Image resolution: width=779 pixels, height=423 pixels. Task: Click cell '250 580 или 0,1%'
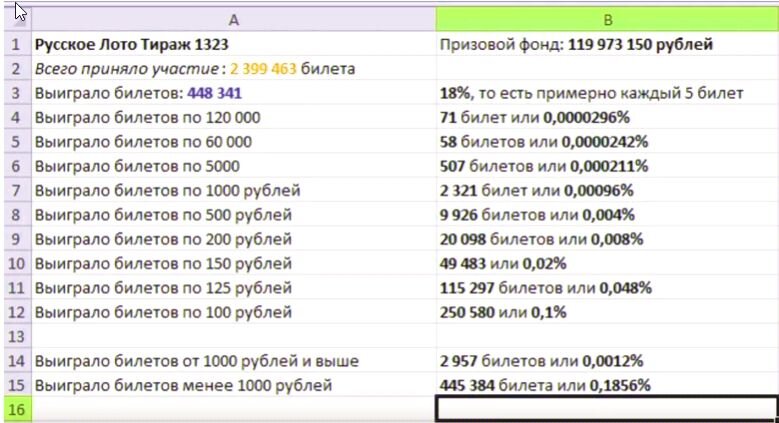(607, 312)
